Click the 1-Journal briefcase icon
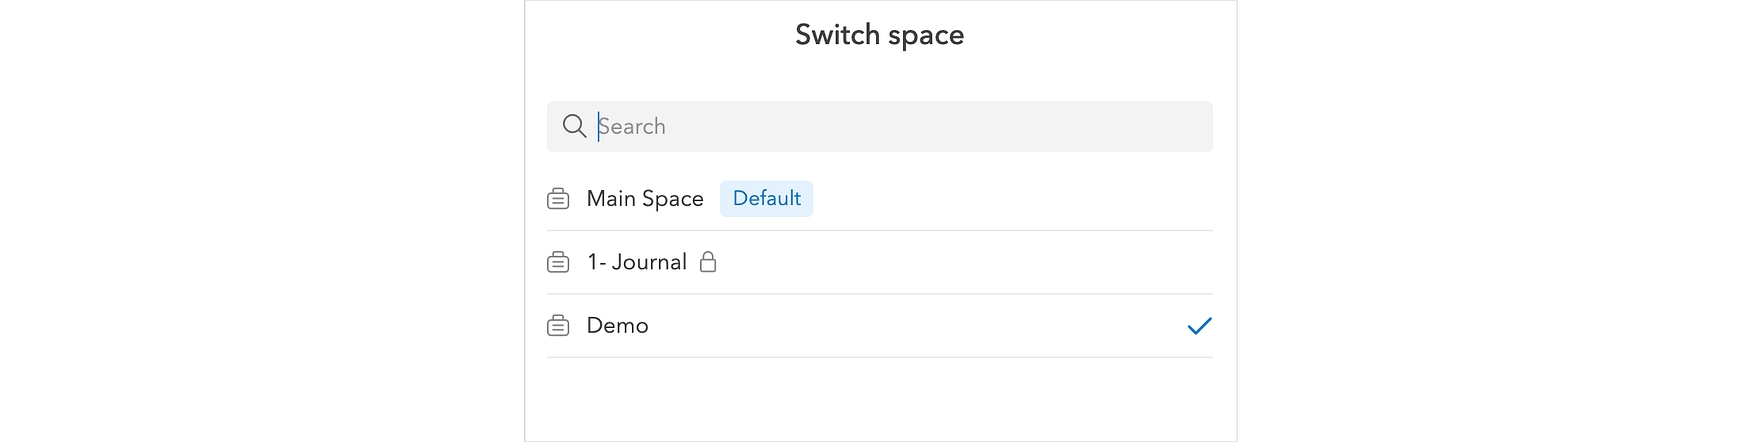1760x442 pixels. (558, 262)
